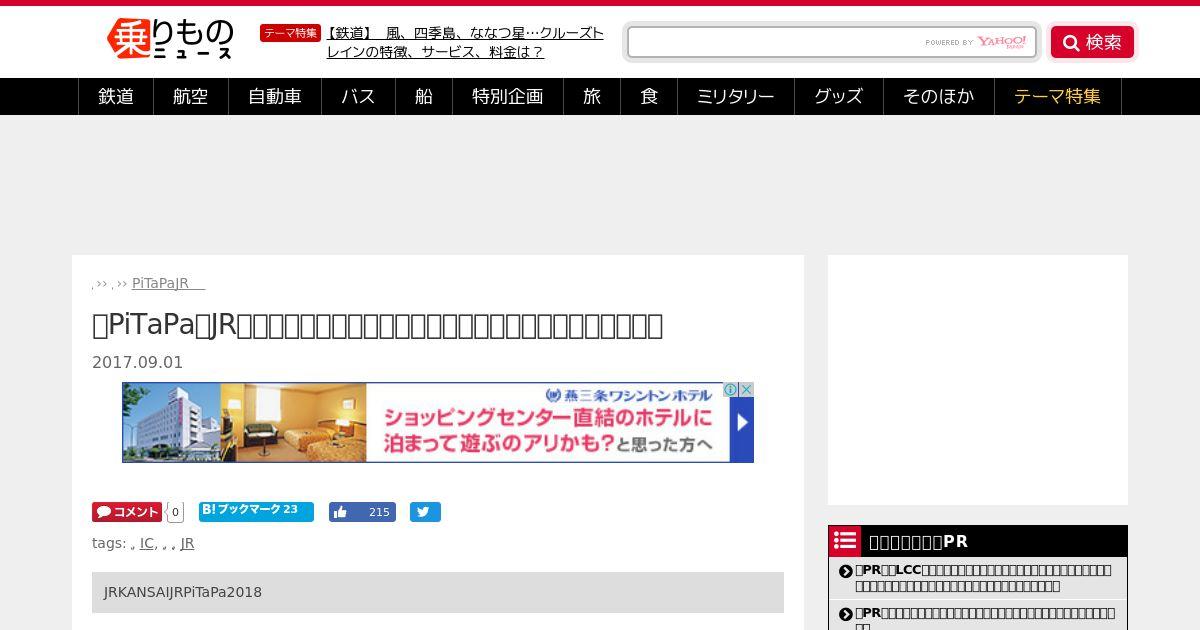Click the comment count 0 bubble
Viewport: 1200px width, 630px height.
tap(175, 512)
